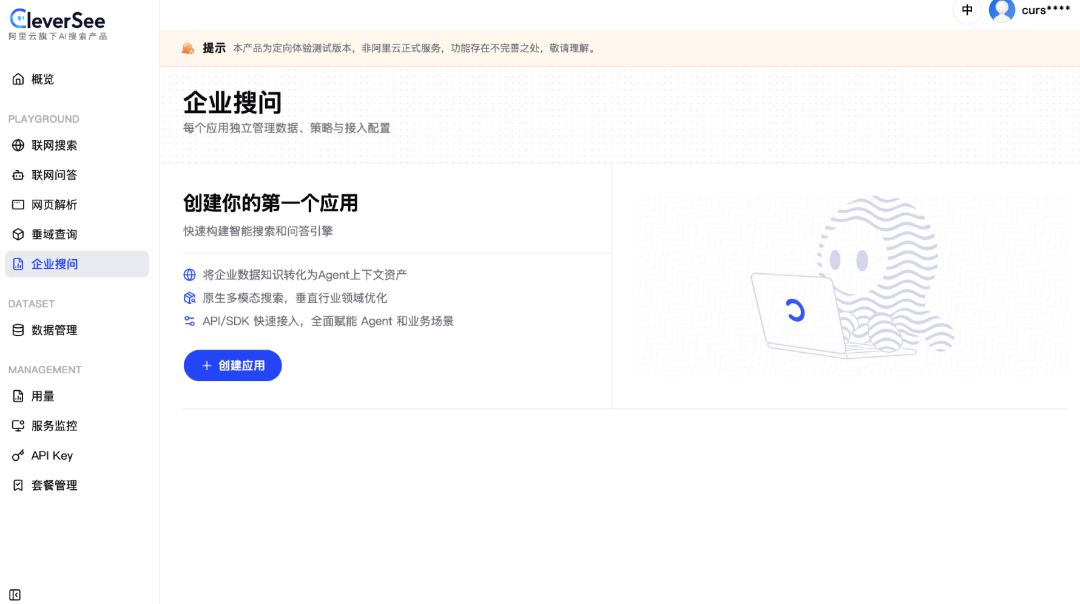This screenshot has height=604, width=1080.
Task: Click the user avatar icon
Action: tap(1001, 10)
